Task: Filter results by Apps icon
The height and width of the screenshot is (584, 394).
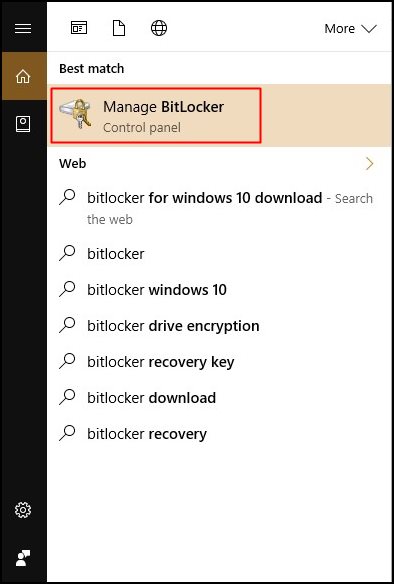Action: pos(79,28)
